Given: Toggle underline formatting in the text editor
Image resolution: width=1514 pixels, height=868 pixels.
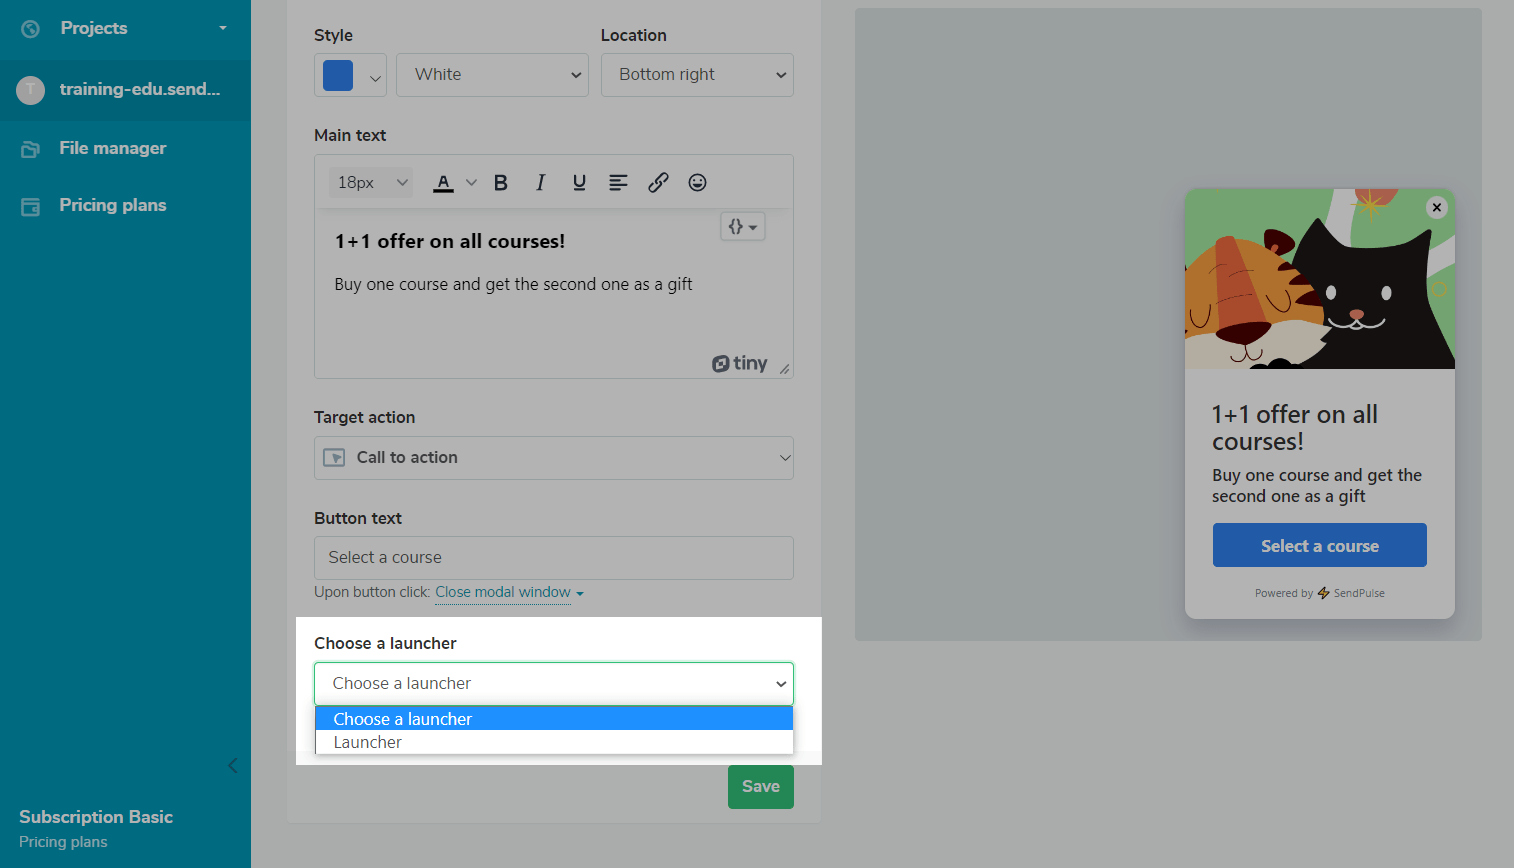Looking at the screenshot, I should (x=579, y=182).
